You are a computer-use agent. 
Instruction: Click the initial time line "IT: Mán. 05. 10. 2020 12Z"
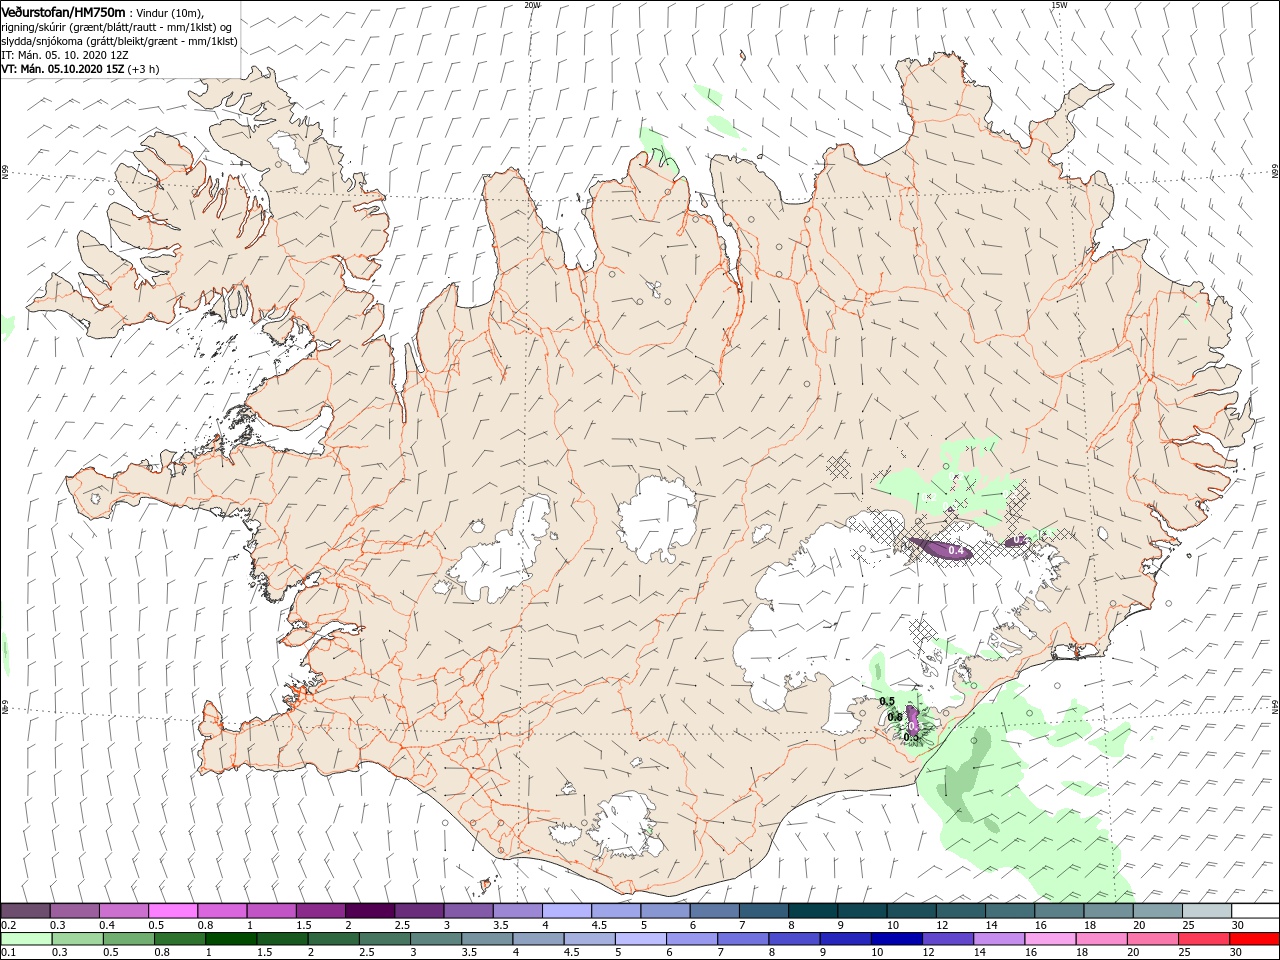tap(65, 55)
